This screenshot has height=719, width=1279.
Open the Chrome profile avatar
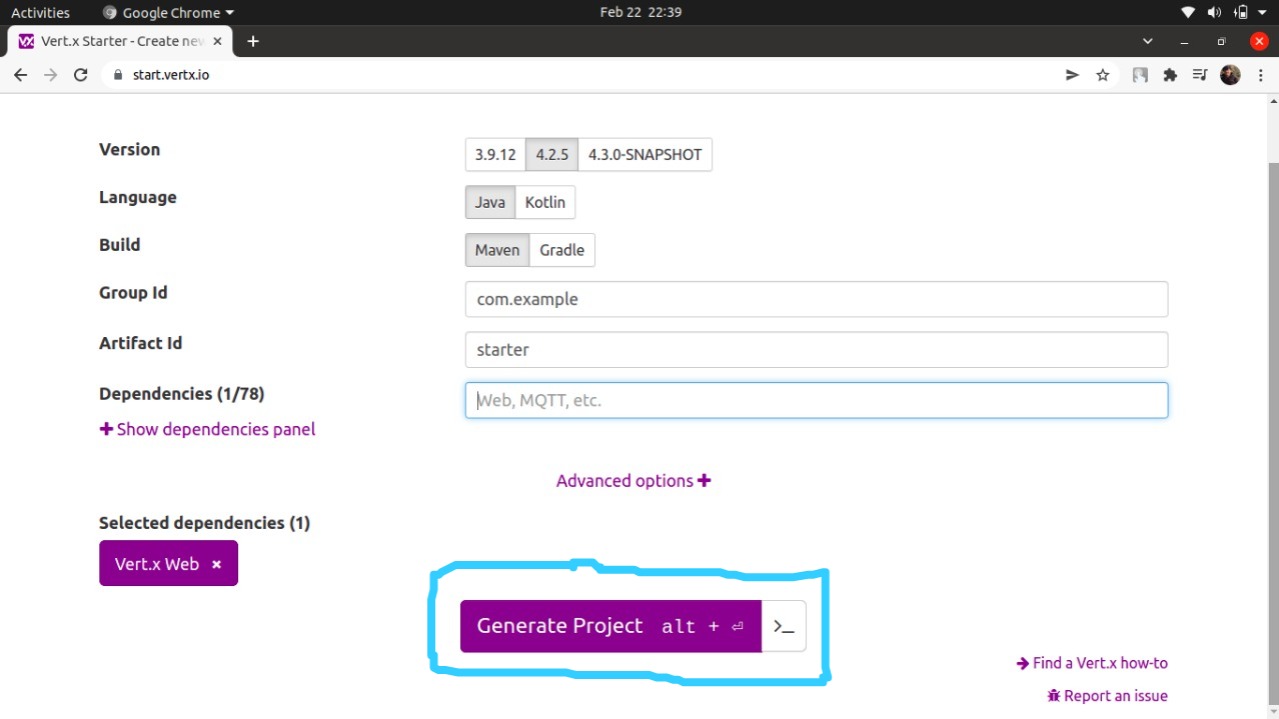point(1230,75)
